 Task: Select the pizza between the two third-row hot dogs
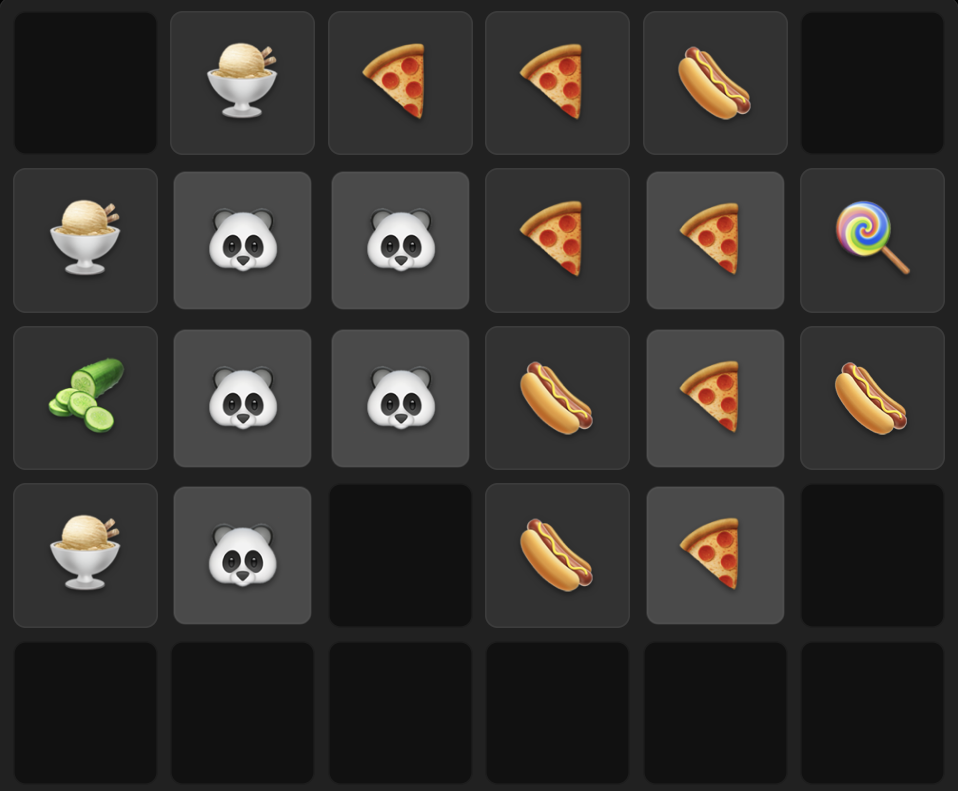pos(715,398)
